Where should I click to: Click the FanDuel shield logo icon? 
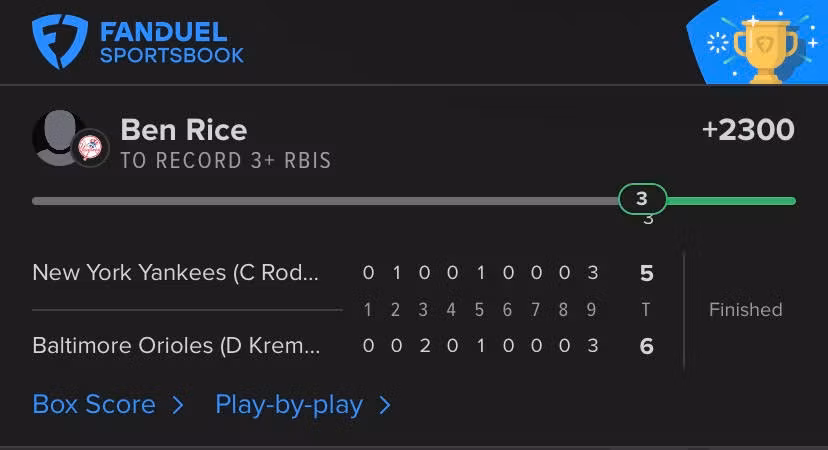tap(61, 42)
